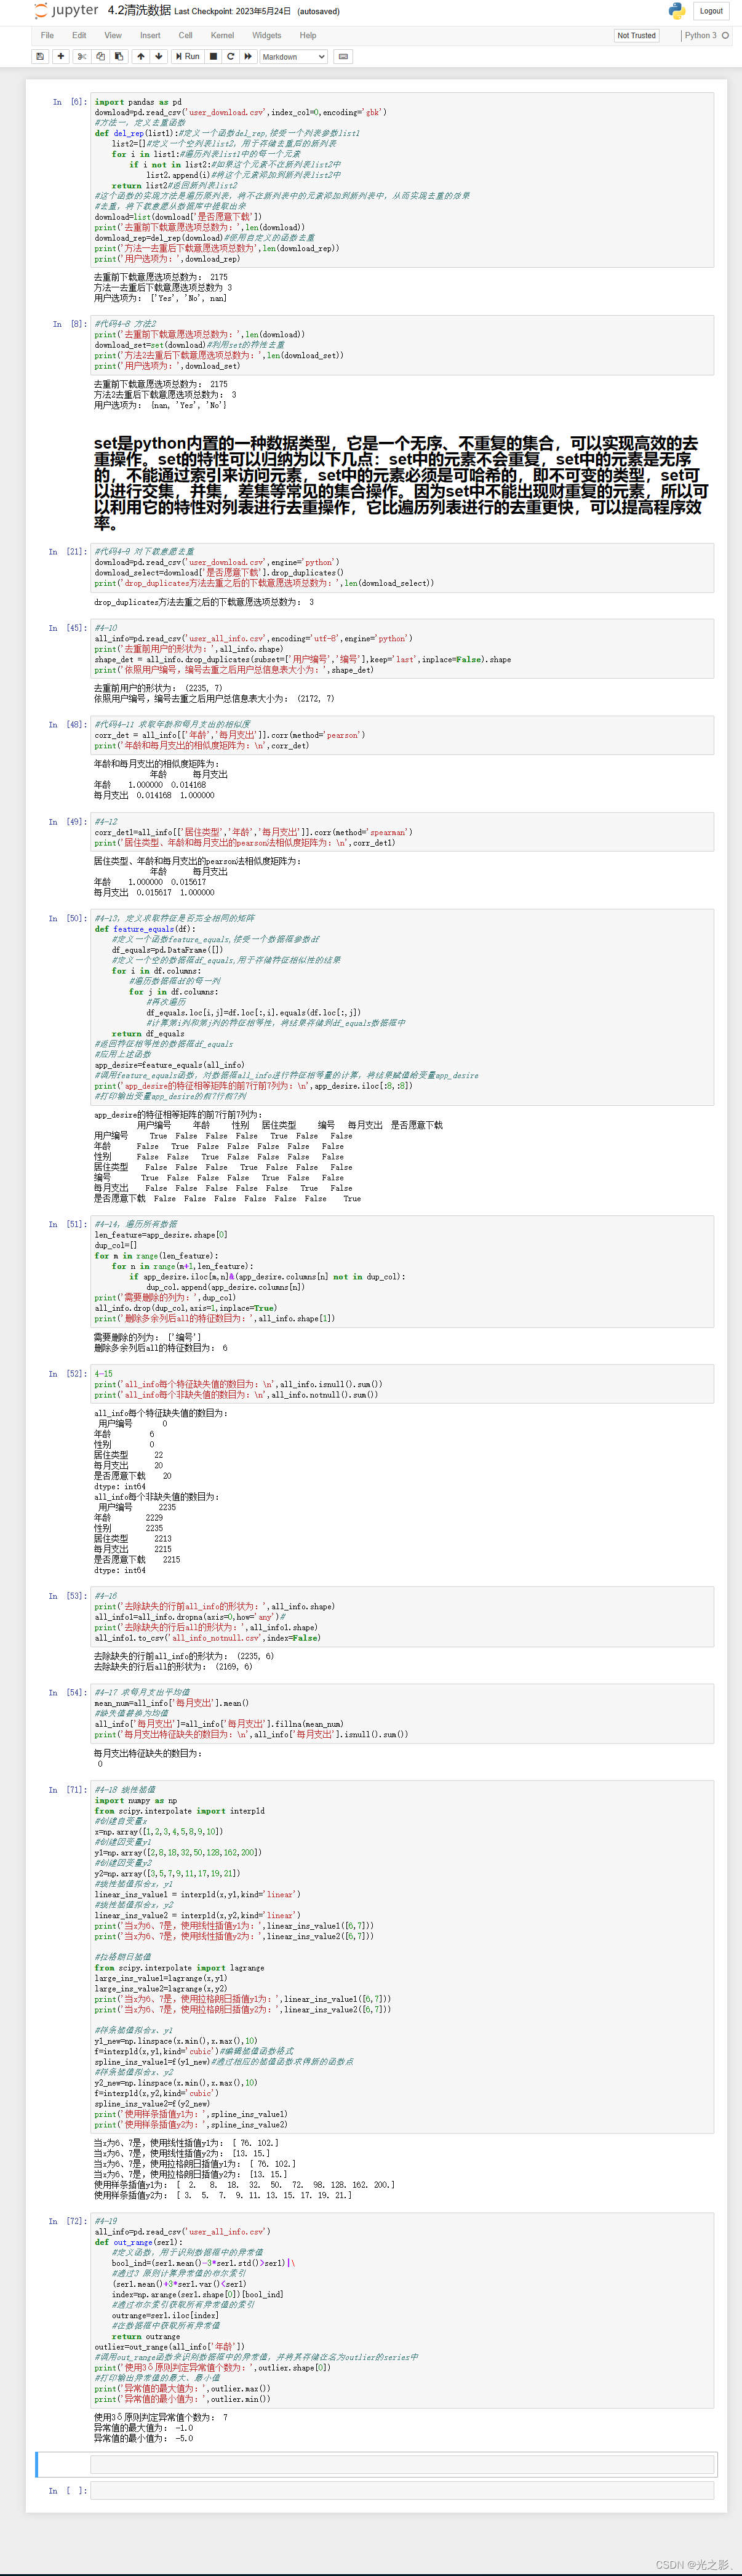Cut selected cells with the scissors icon
The image size is (742, 2576).
[x=82, y=56]
